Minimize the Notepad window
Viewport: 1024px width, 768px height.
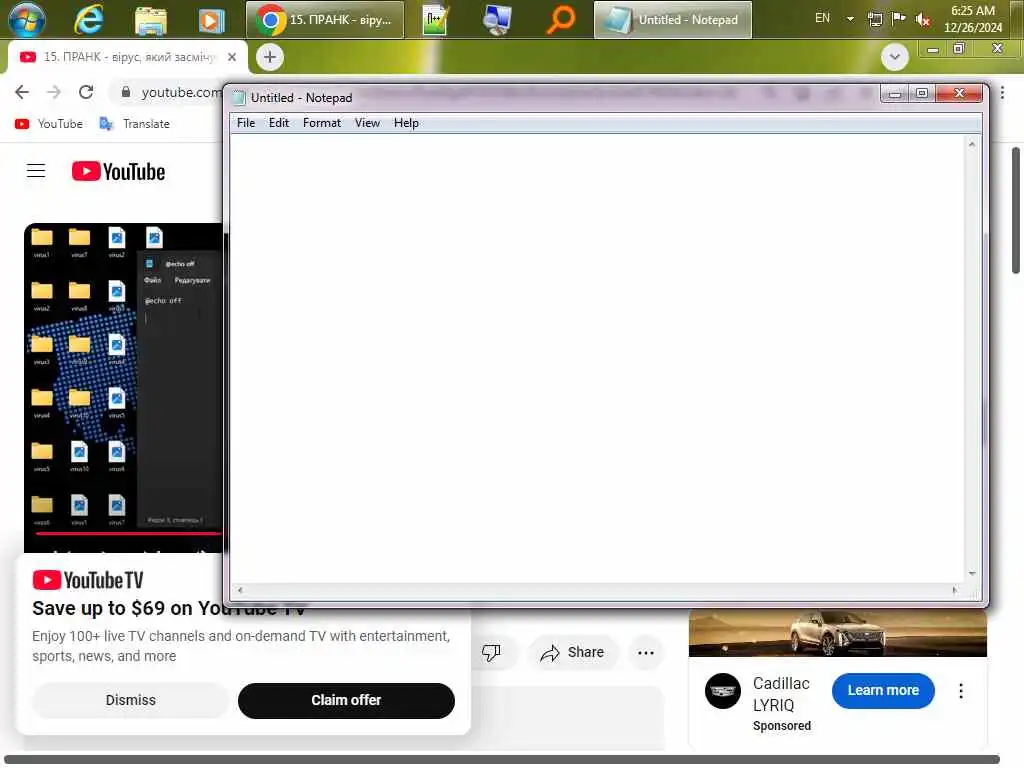point(895,94)
